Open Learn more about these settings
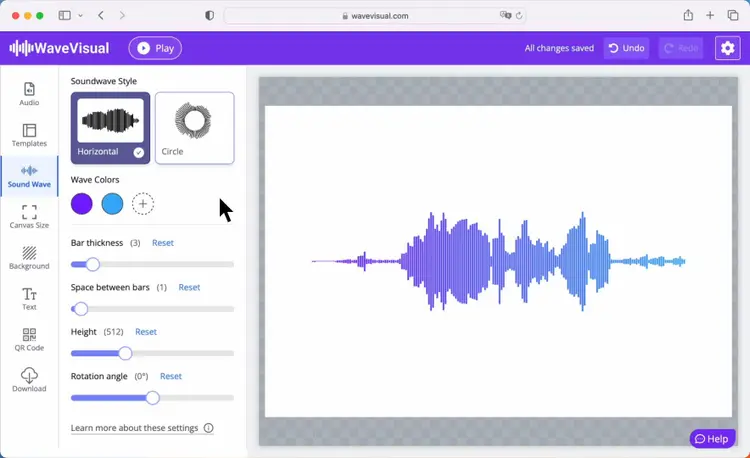The width and height of the screenshot is (750, 458). (x=134, y=428)
